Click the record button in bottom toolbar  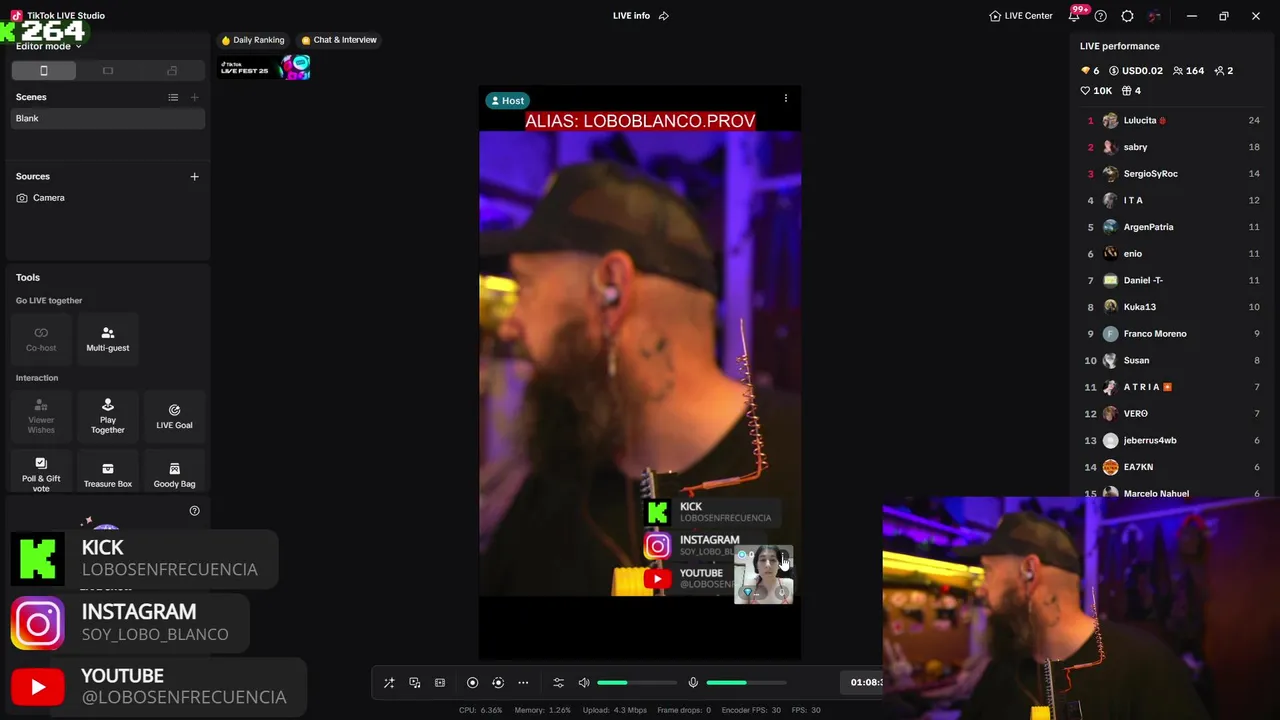click(x=473, y=683)
